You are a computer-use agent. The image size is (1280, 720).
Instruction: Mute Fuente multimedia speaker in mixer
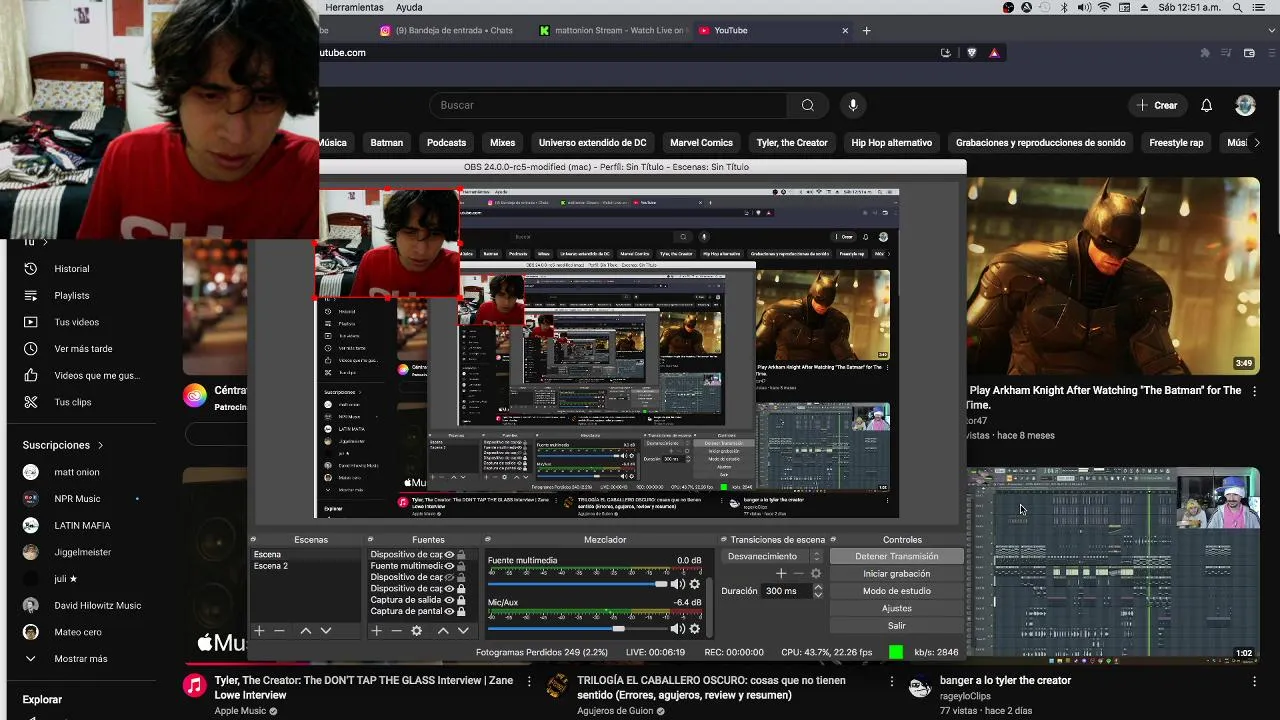pyautogui.click(x=677, y=584)
